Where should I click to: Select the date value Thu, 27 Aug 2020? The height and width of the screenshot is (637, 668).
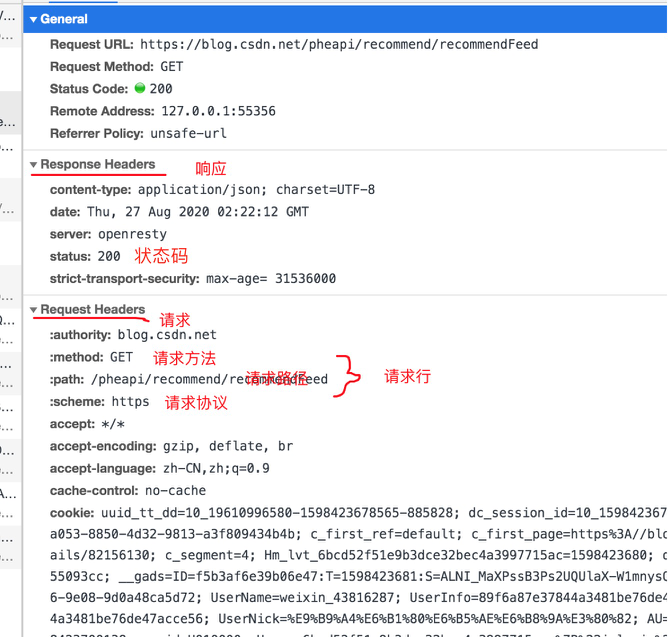[x=198, y=212]
